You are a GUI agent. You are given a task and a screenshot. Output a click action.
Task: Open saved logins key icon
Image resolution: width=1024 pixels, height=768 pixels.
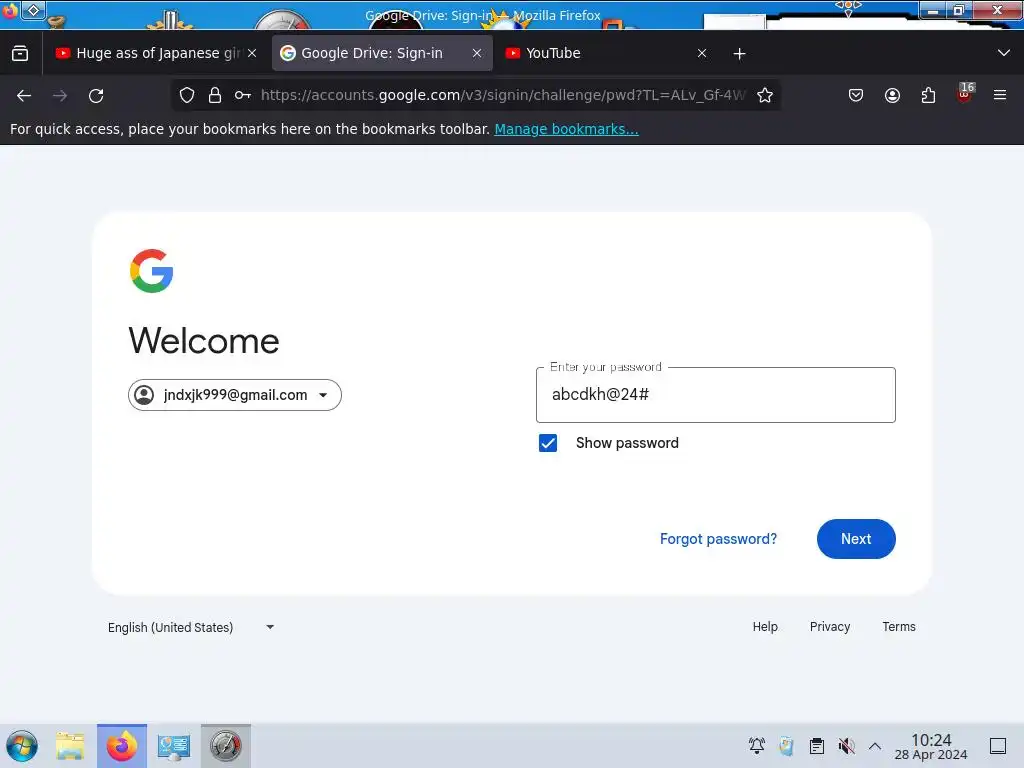242,95
